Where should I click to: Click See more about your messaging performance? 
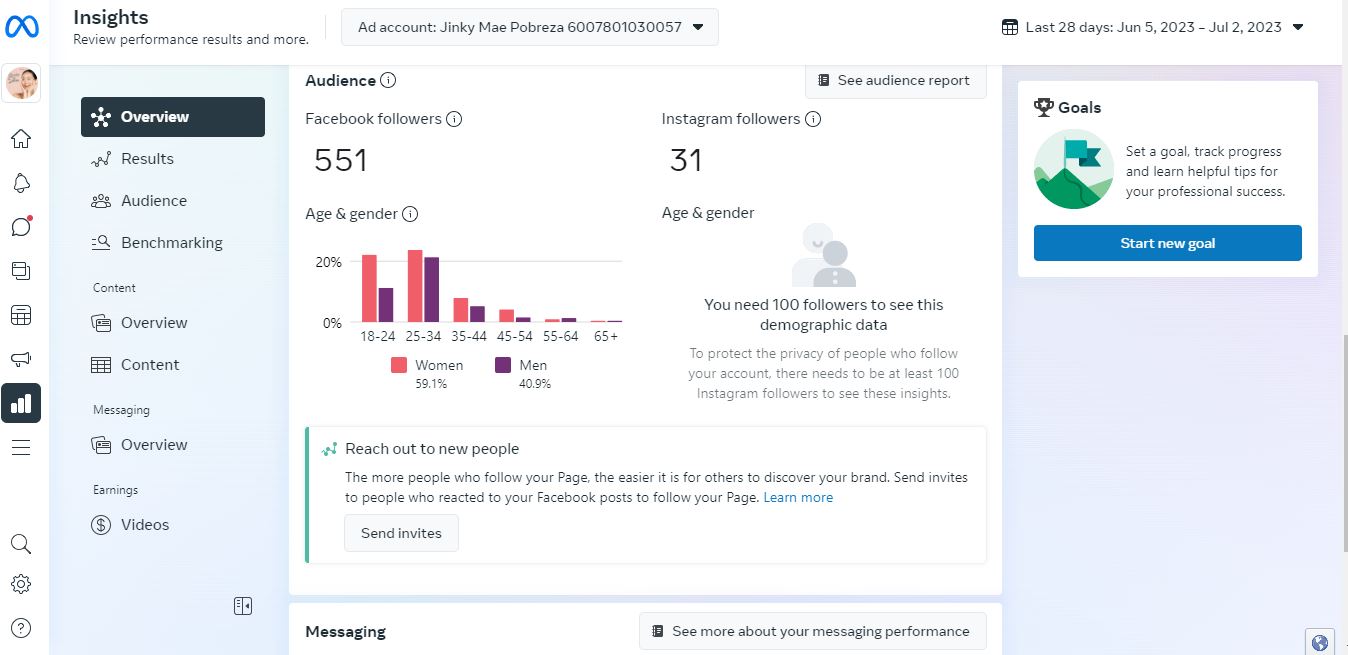click(812, 631)
